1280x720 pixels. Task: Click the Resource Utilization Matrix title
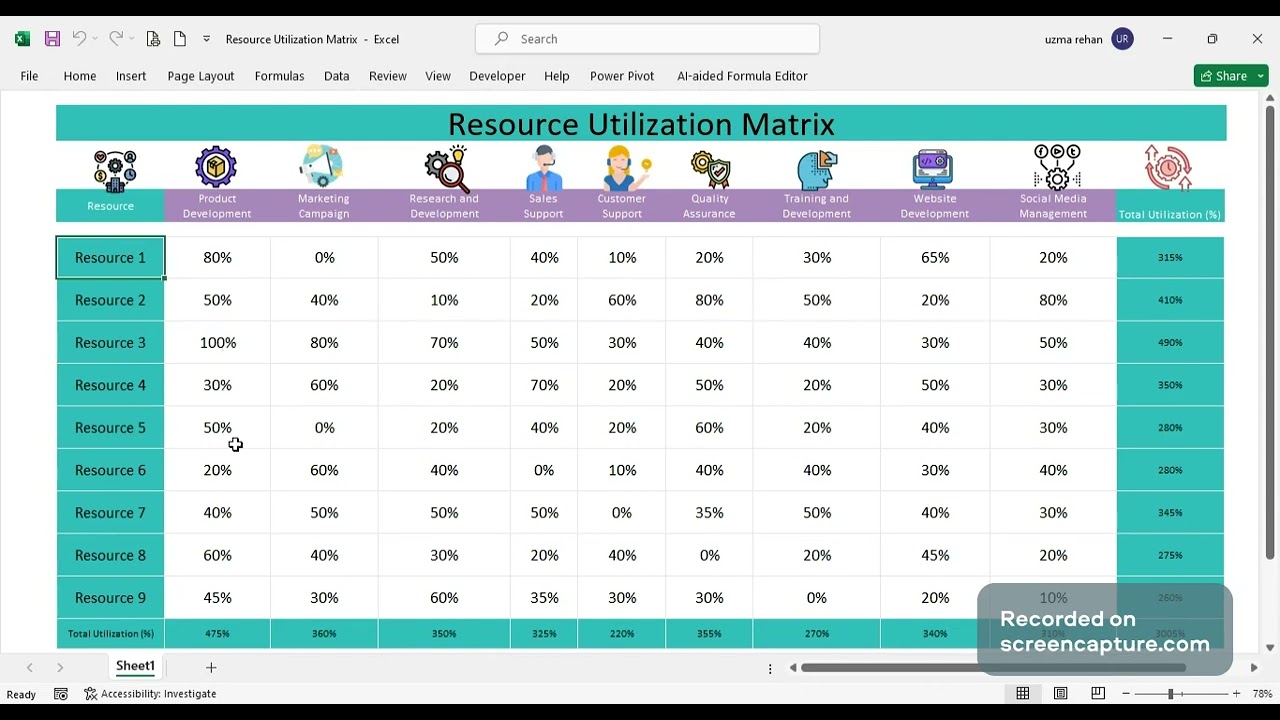point(641,124)
